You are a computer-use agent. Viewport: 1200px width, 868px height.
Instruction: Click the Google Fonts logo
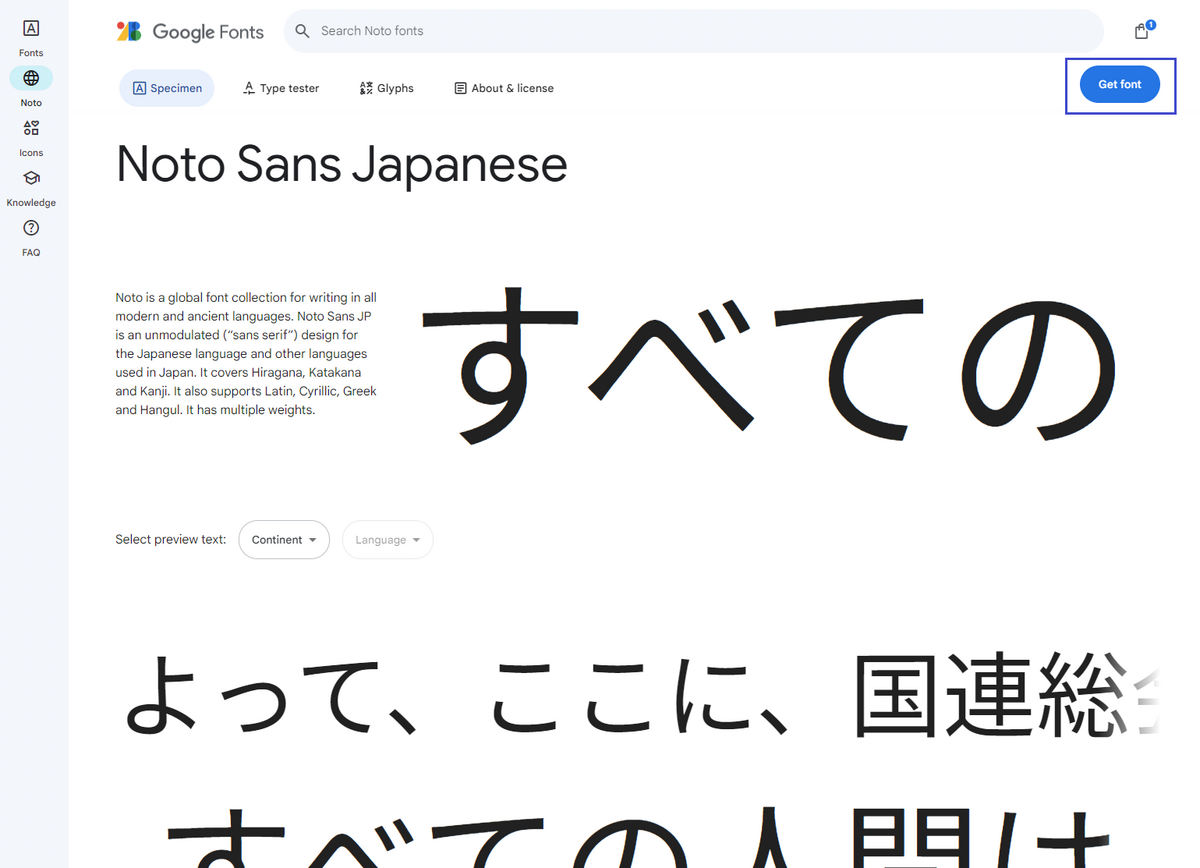pyautogui.click(x=190, y=32)
